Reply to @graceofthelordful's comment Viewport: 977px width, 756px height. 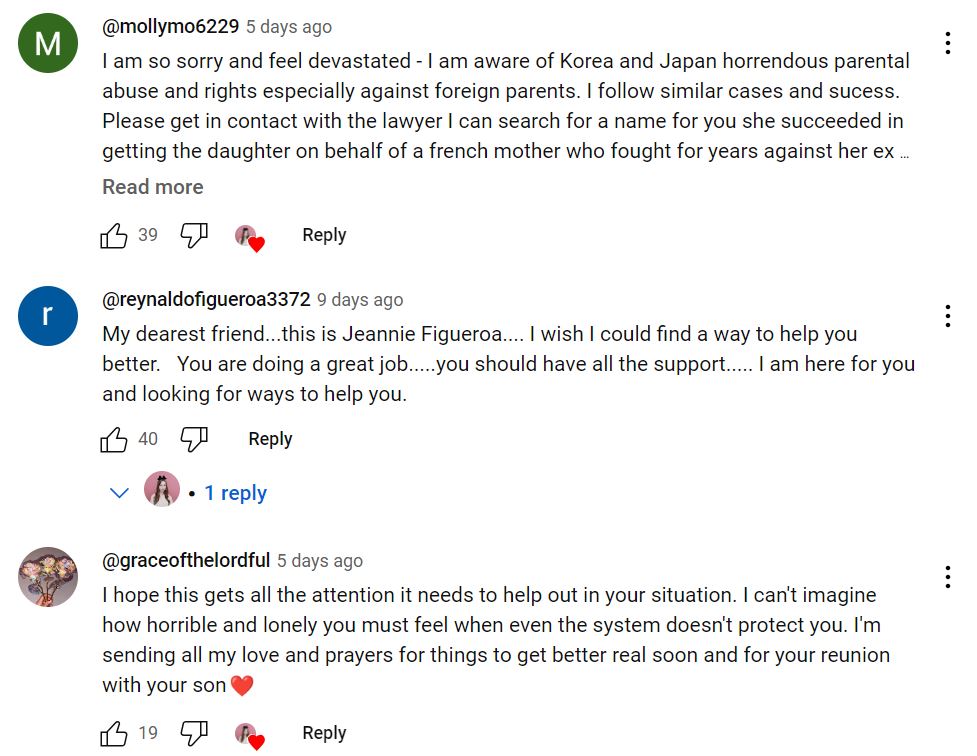(324, 733)
